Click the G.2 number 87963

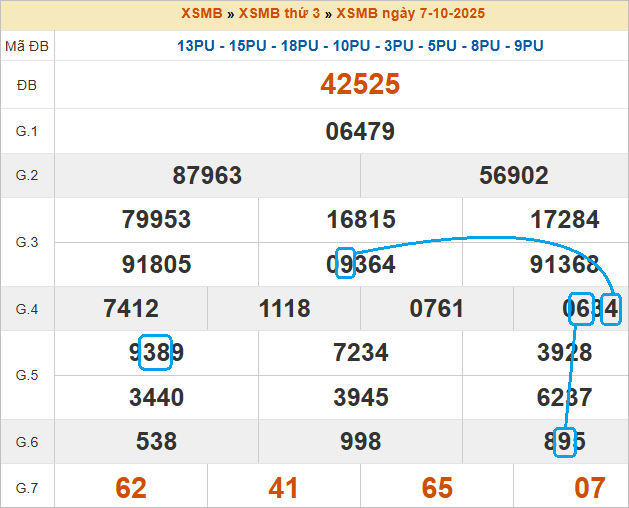(x=207, y=176)
